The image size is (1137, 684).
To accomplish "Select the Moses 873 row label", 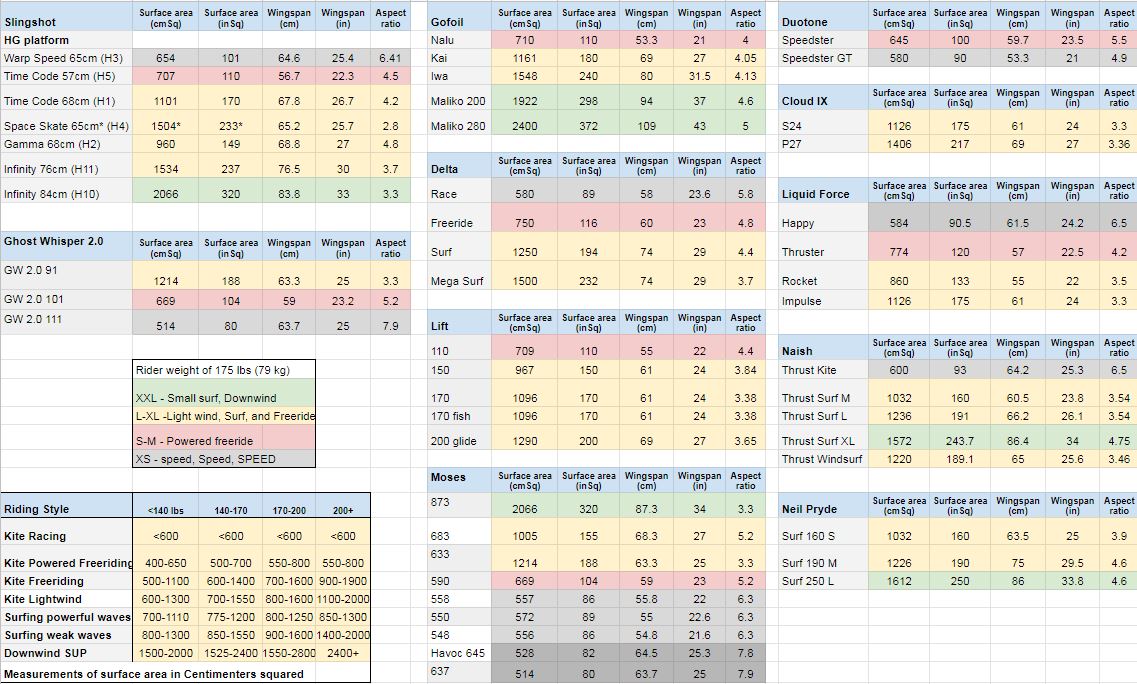I will [459, 506].
